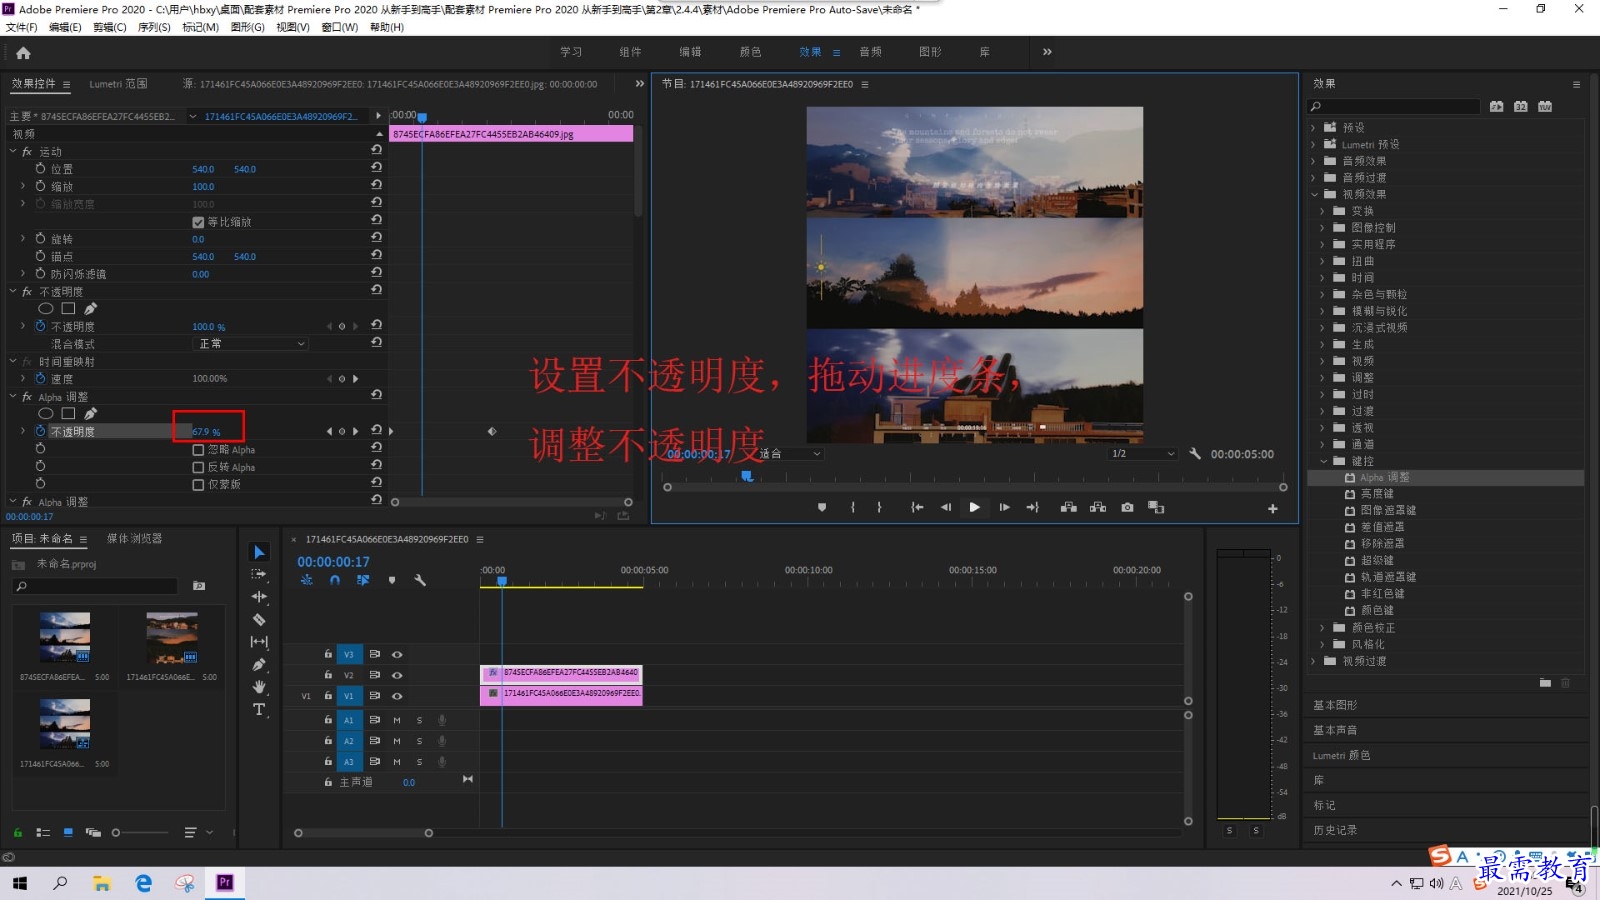Enable 反转 Alpha checkbox

point(198,467)
